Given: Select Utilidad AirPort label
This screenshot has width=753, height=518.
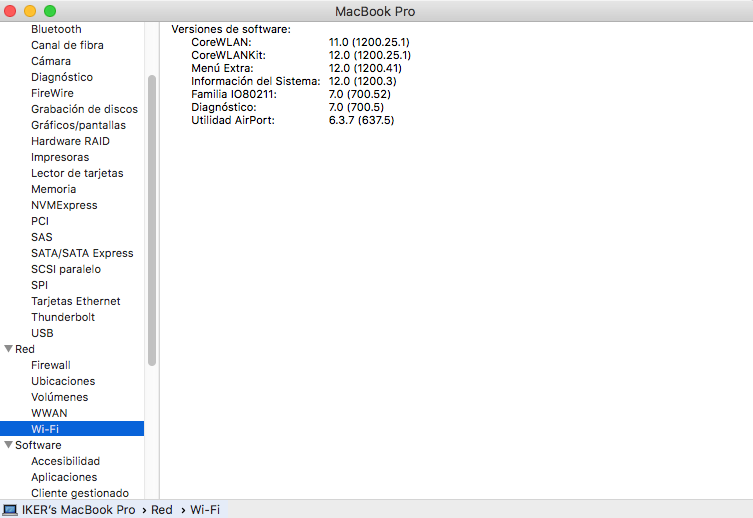Looking at the screenshot, I should (233, 120).
